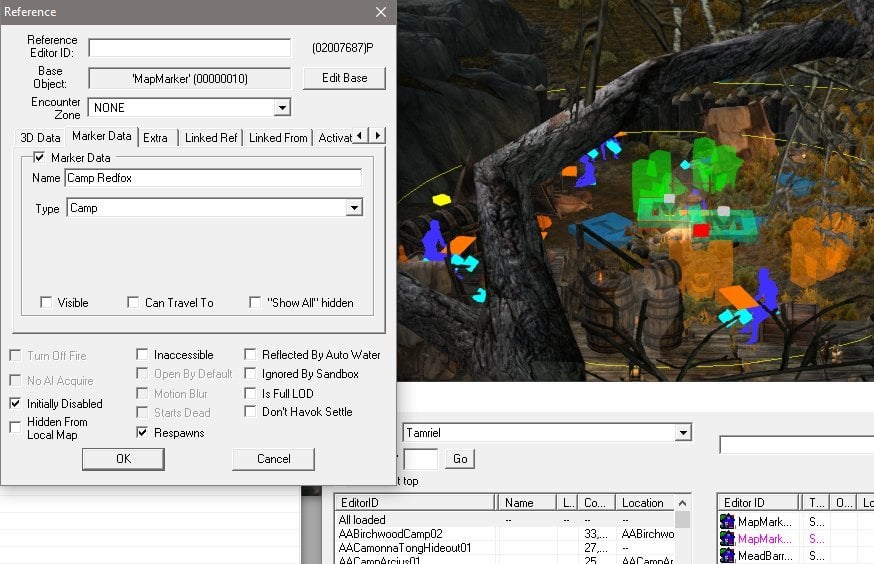This screenshot has height=564, width=874.
Task: Click the Go button
Action: [x=460, y=459]
